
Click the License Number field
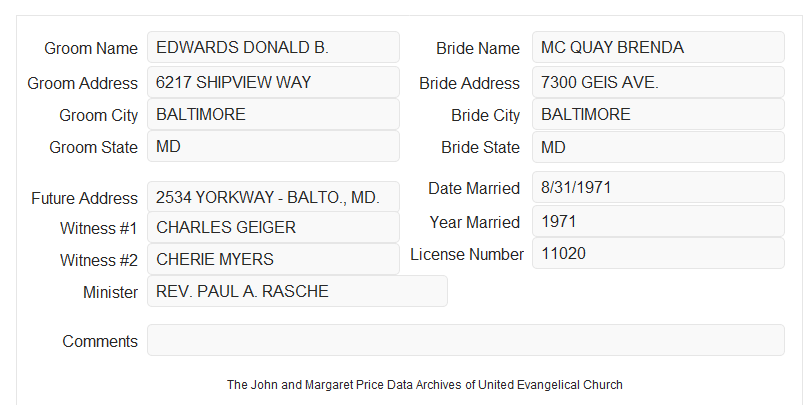point(658,253)
